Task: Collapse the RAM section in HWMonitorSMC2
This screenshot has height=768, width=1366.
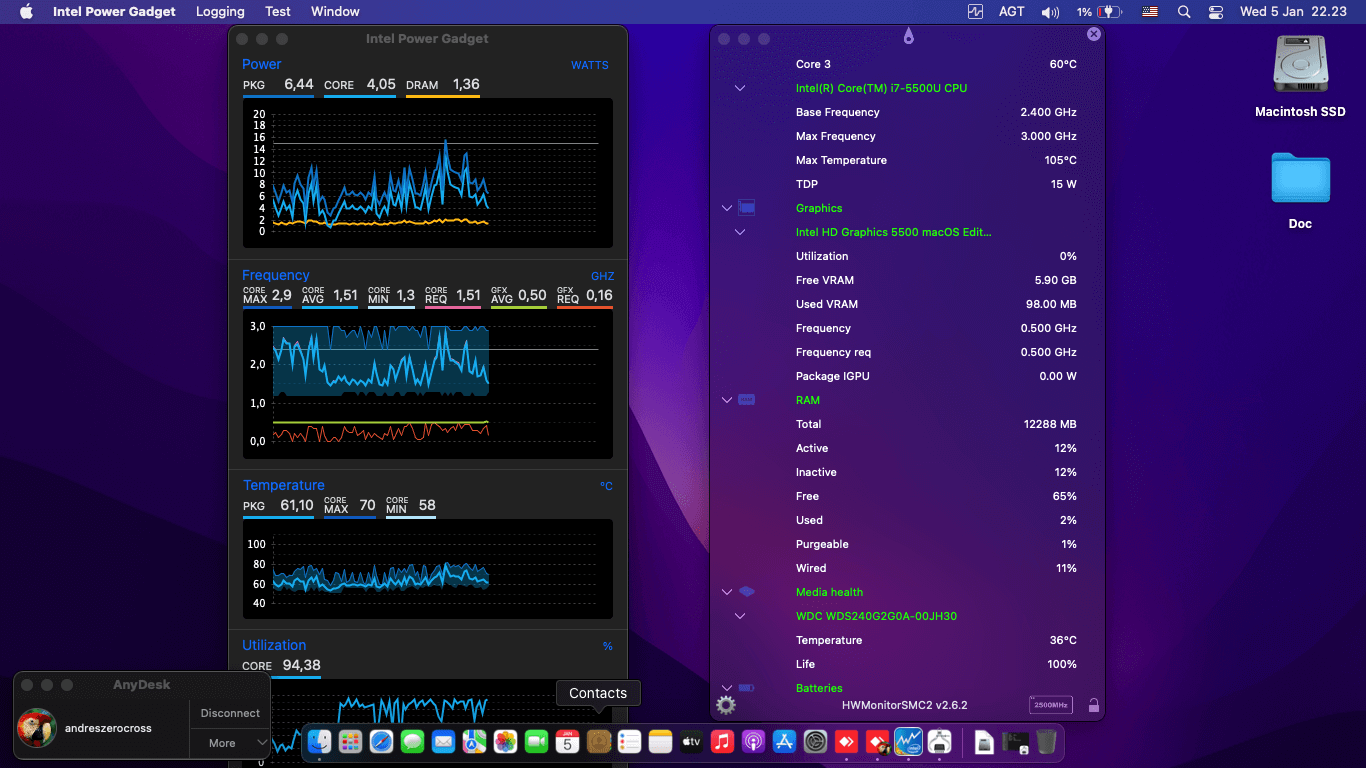Action: (727, 400)
